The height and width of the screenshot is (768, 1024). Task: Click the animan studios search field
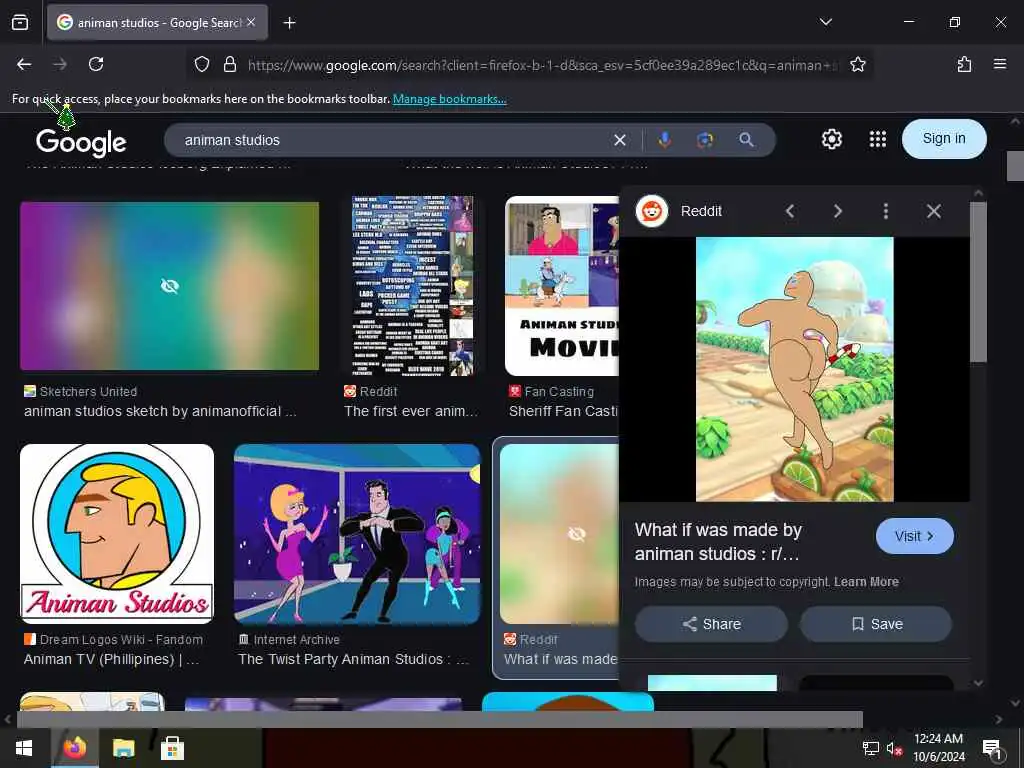click(392, 140)
